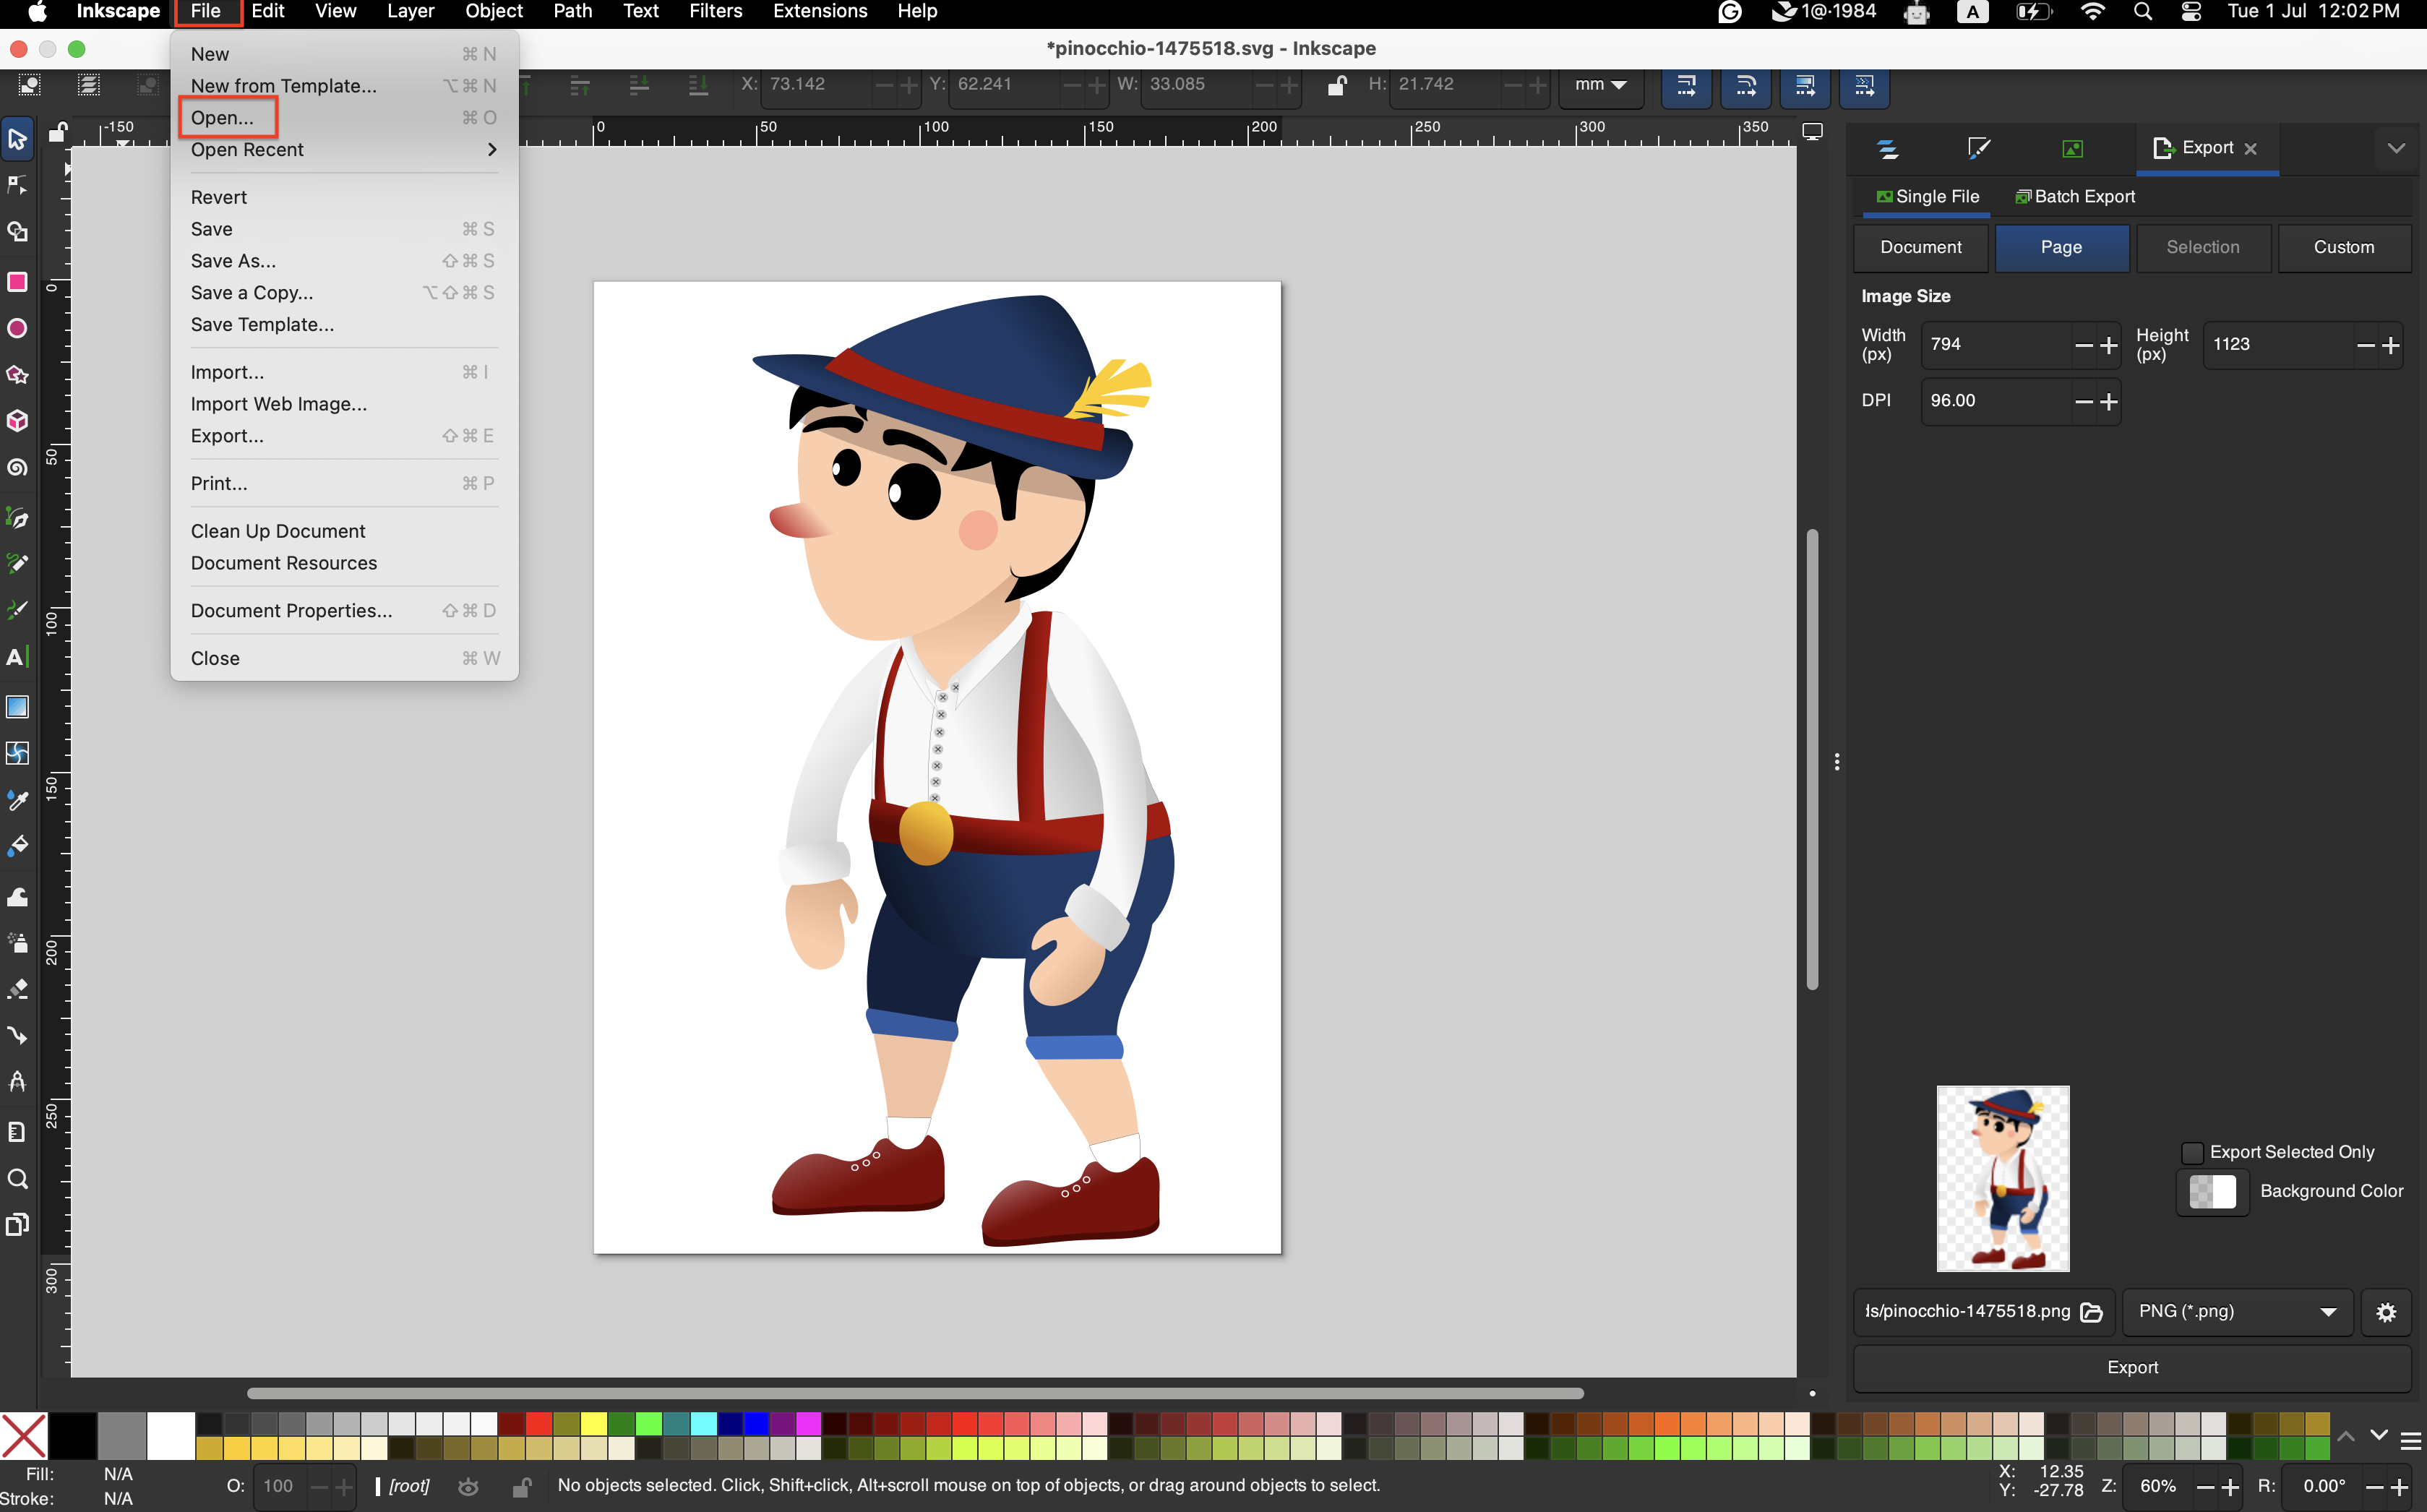Select the Bezier pen tool
This screenshot has width=2427, height=1512.
point(17,518)
